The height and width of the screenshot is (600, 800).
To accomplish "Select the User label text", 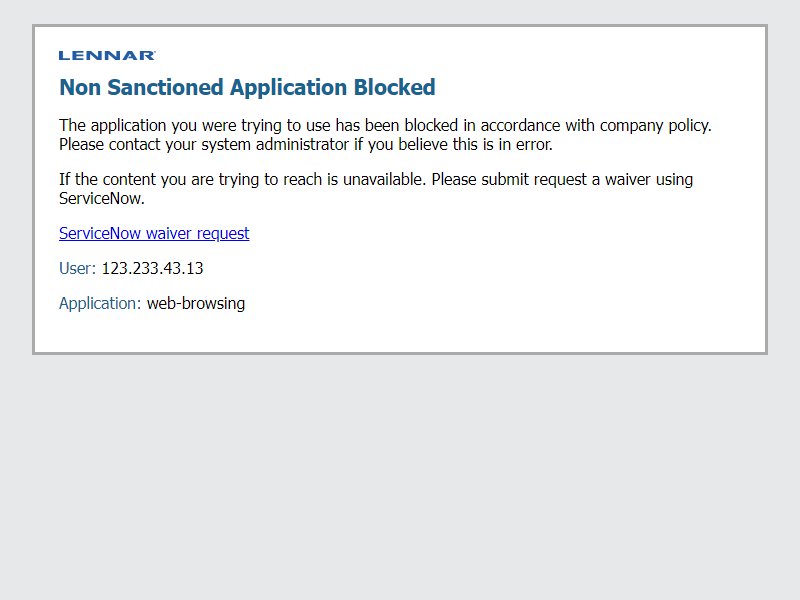I will coord(77,268).
